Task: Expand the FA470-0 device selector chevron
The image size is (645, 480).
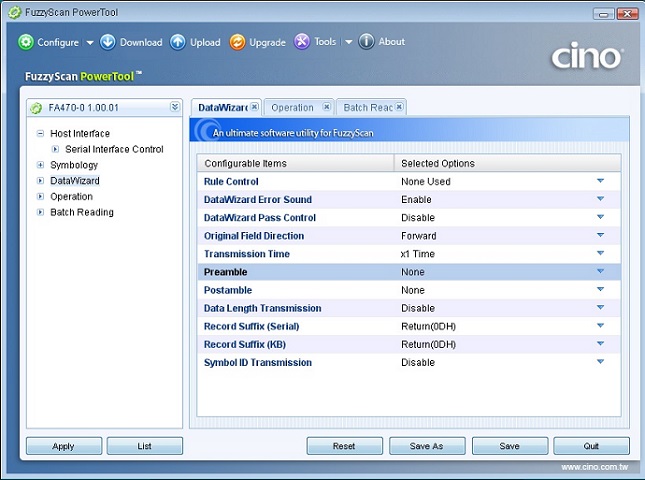Action: pyautogui.click(x=175, y=107)
